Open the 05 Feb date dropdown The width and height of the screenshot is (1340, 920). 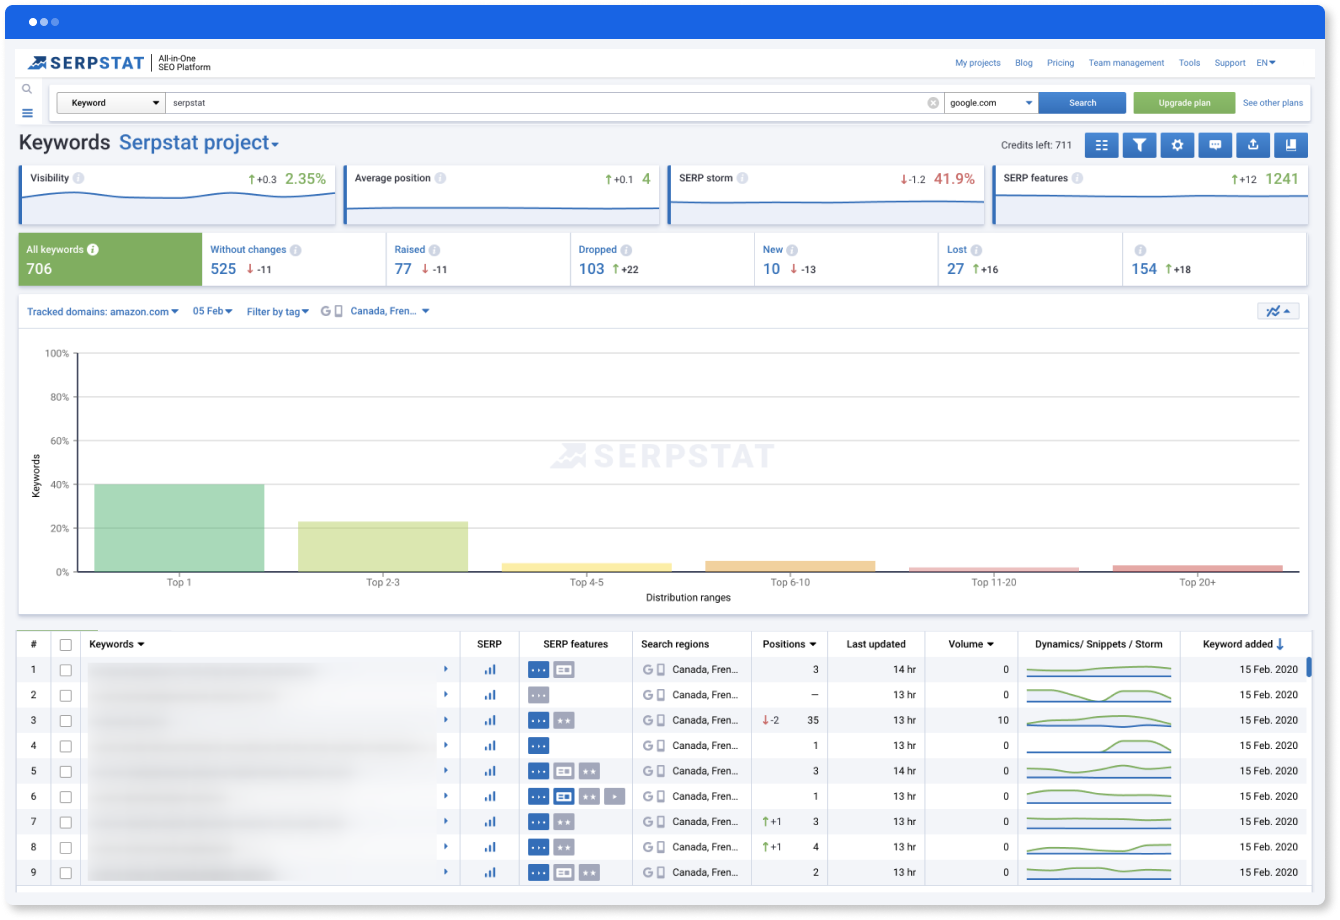pyautogui.click(x=213, y=312)
